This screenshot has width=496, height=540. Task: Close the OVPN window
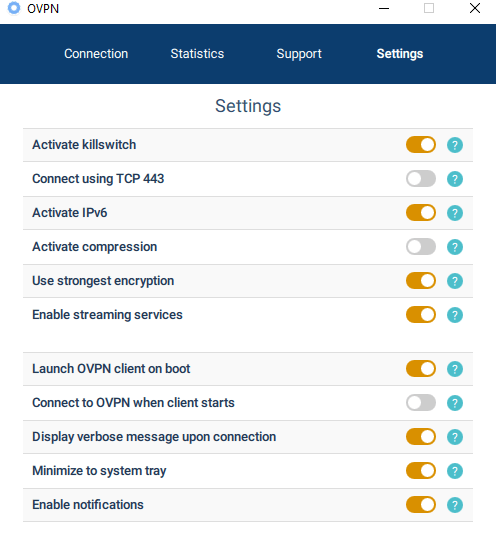(x=475, y=8)
